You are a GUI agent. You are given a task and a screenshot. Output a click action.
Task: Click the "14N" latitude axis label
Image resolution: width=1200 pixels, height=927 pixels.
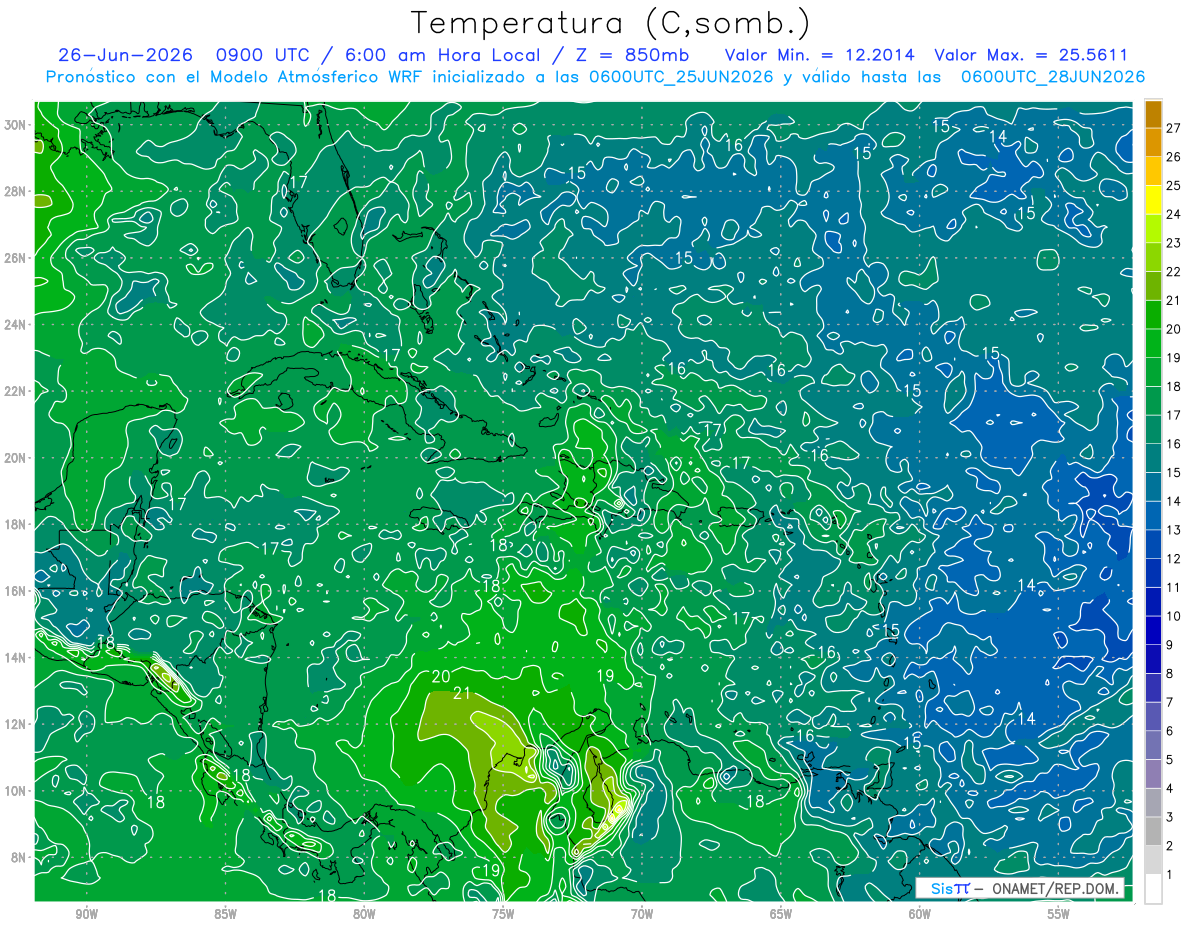[x=15, y=658]
